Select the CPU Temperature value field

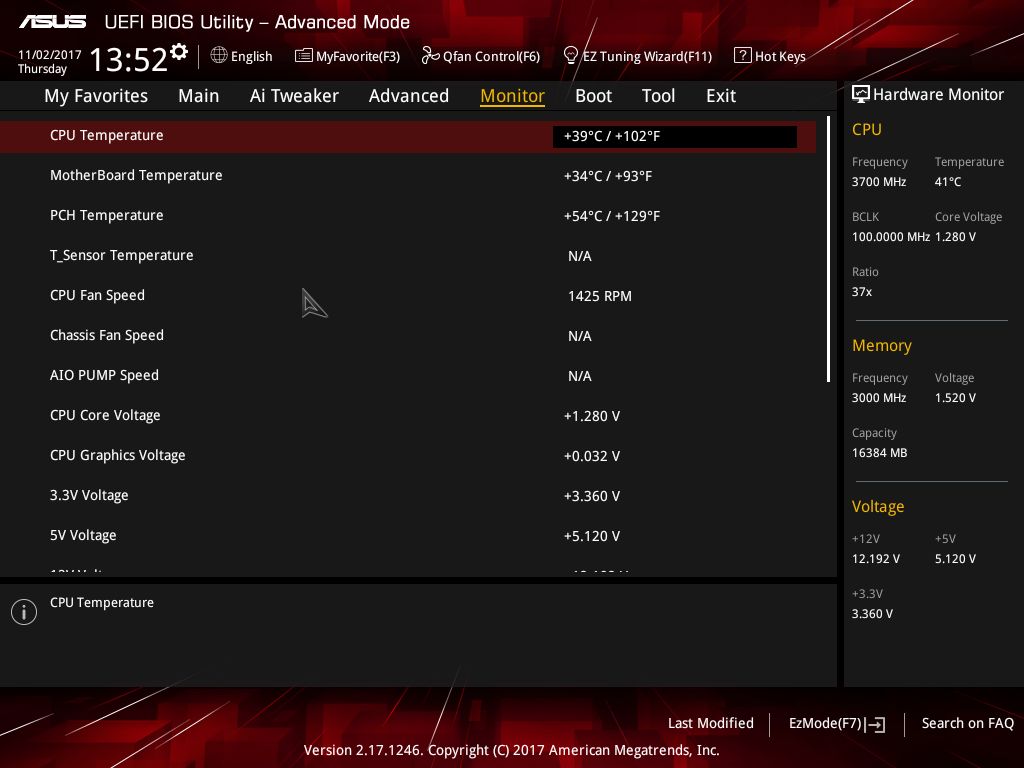click(x=675, y=136)
